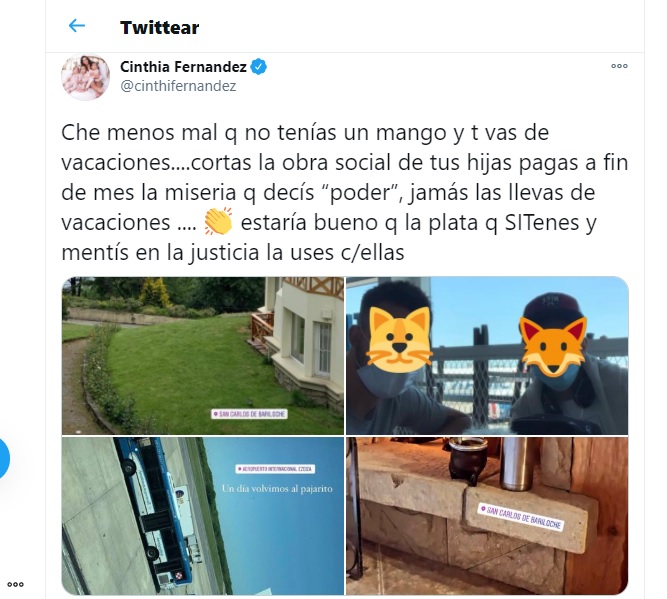Open the mate and thermos photo
Viewport: 667px width, 599px height.
click(x=487, y=516)
